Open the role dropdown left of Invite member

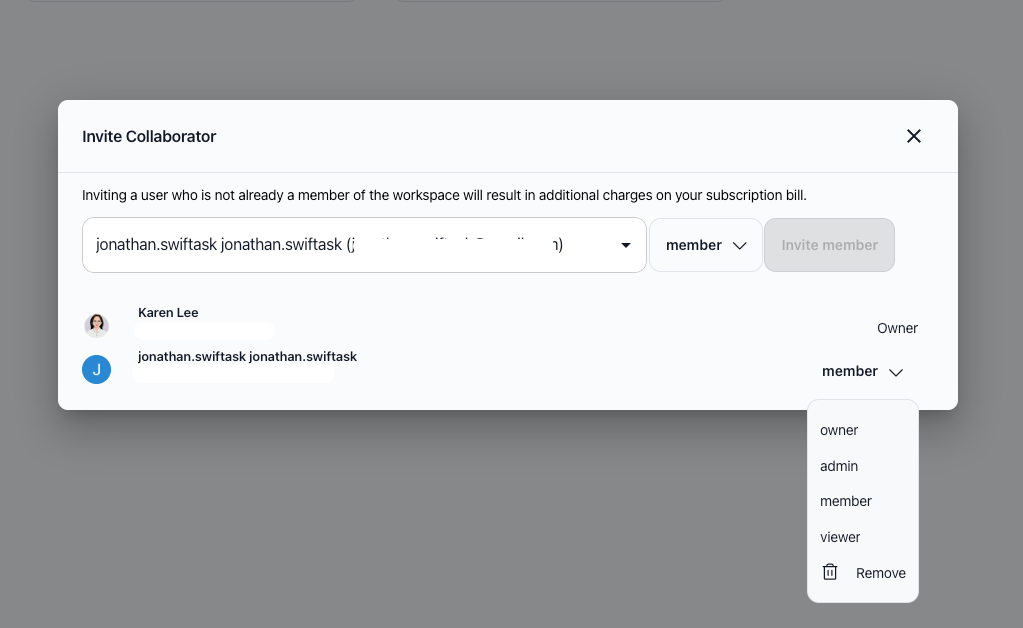pos(705,245)
